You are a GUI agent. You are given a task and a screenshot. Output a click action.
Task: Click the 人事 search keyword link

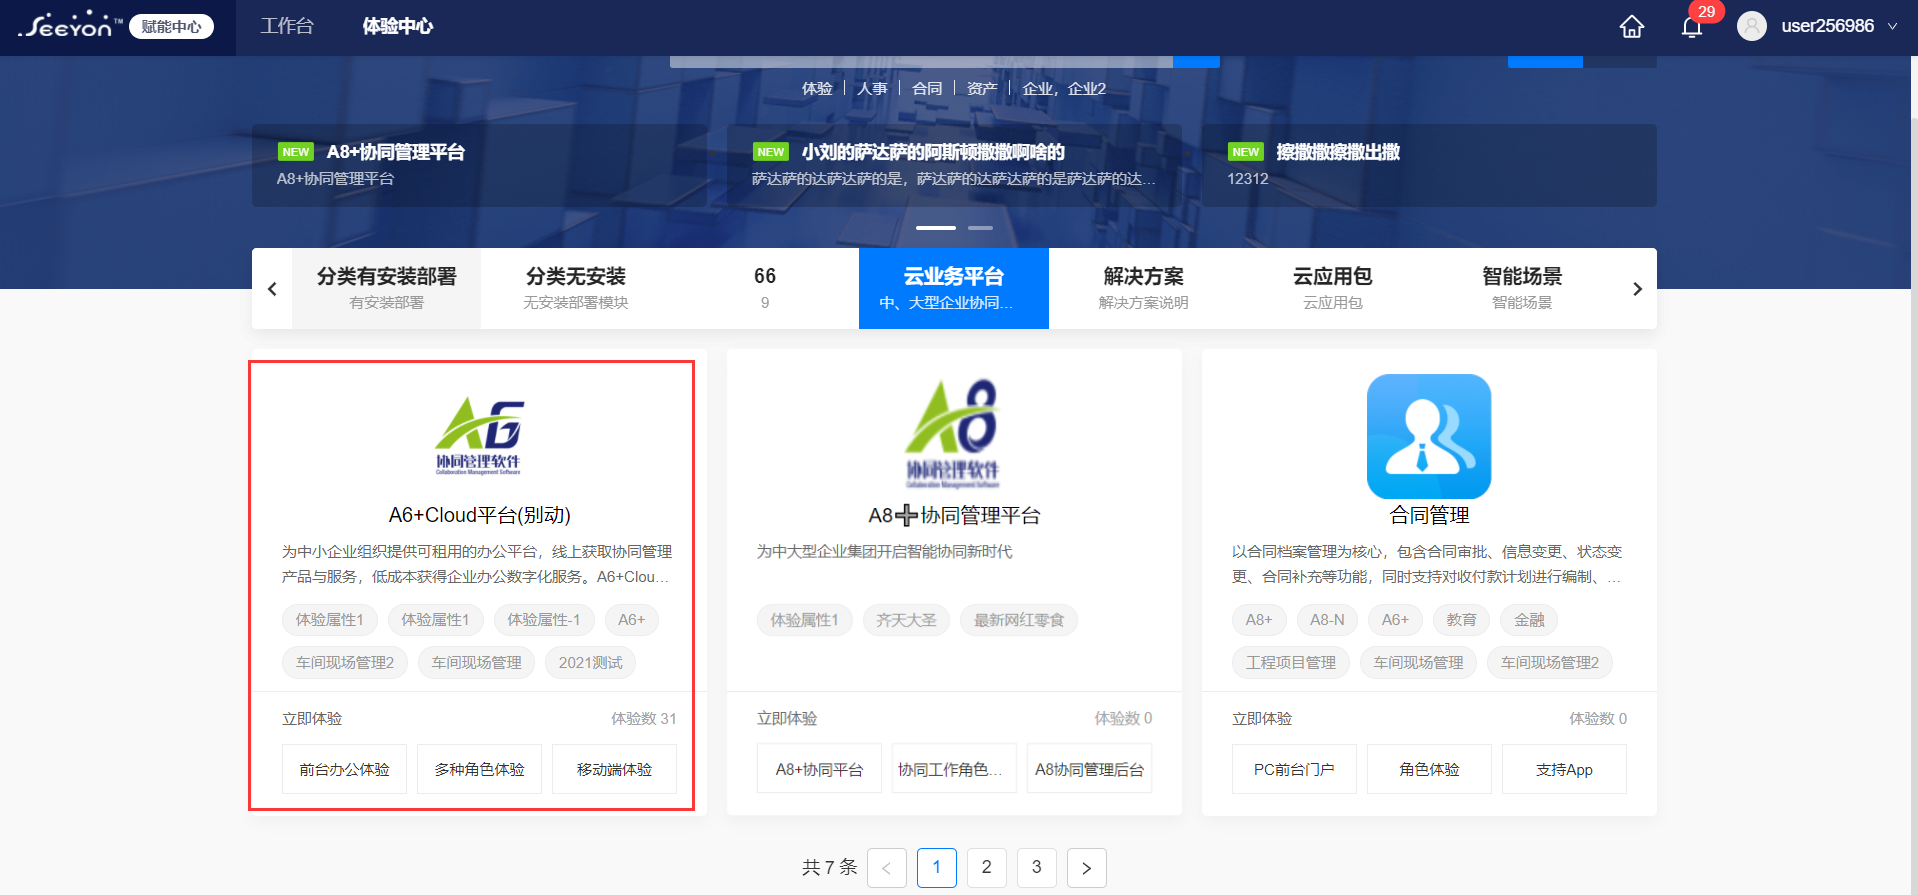coord(872,88)
